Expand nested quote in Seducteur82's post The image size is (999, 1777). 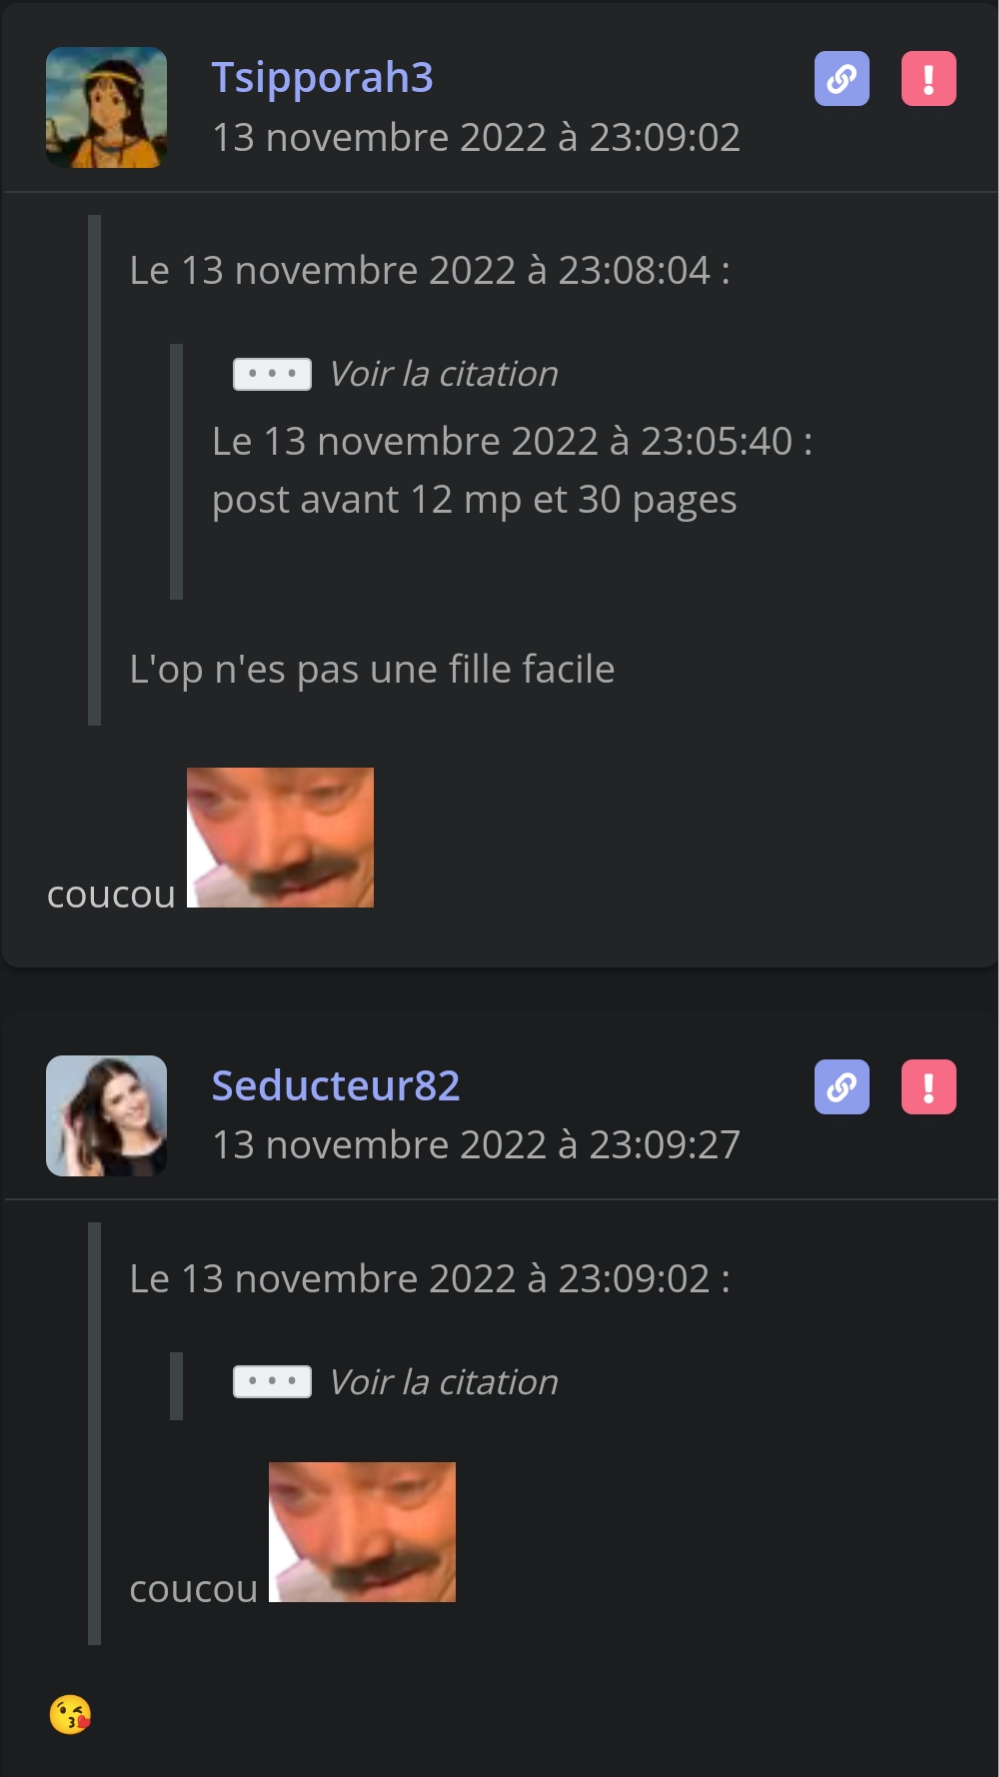pyautogui.click(x=272, y=1382)
